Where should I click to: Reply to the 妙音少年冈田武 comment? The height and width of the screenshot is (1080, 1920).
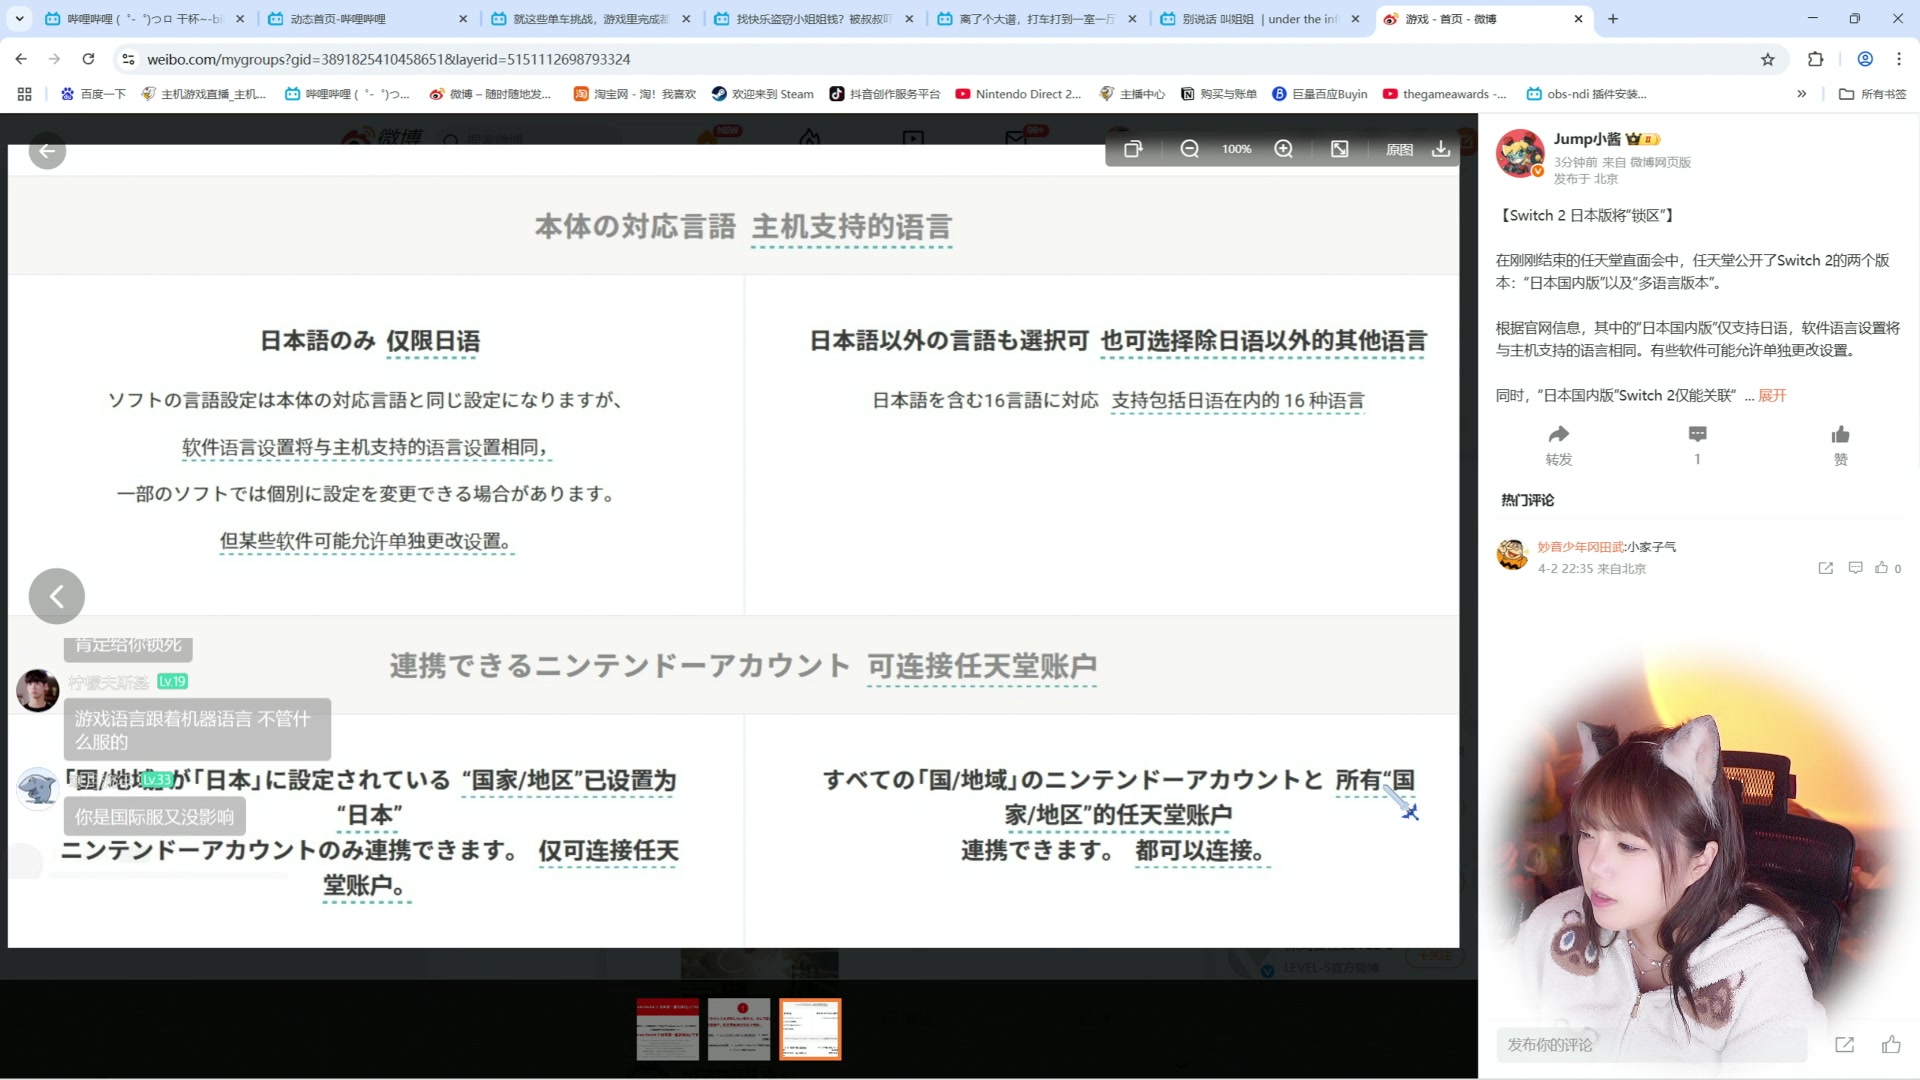[1855, 568]
